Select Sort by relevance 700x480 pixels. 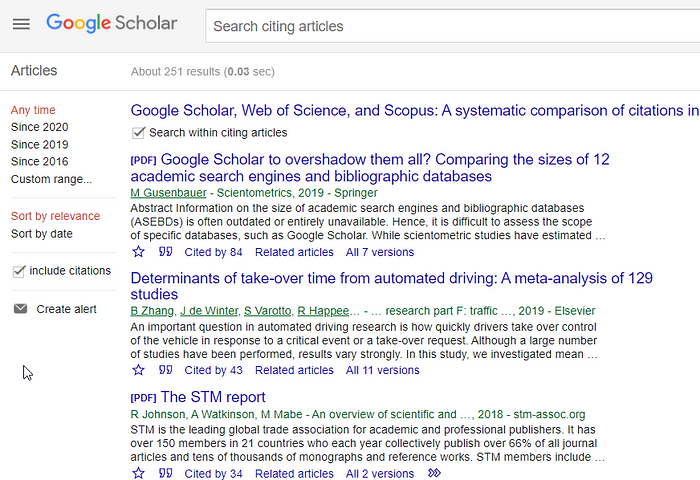click(55, 216)
